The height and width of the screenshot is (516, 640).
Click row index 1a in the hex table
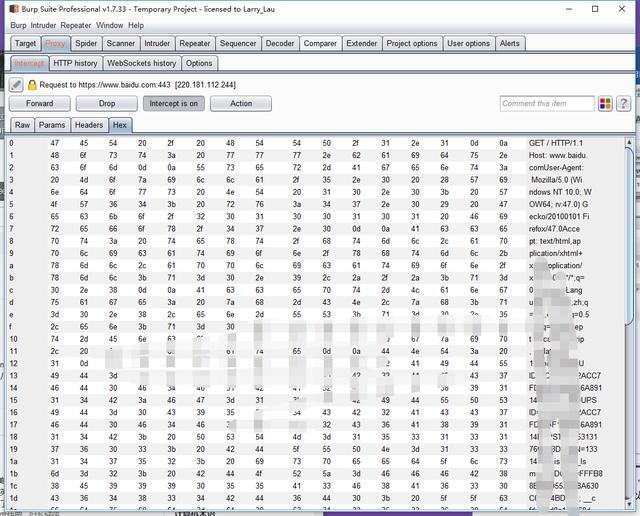(x=13, y=461)
